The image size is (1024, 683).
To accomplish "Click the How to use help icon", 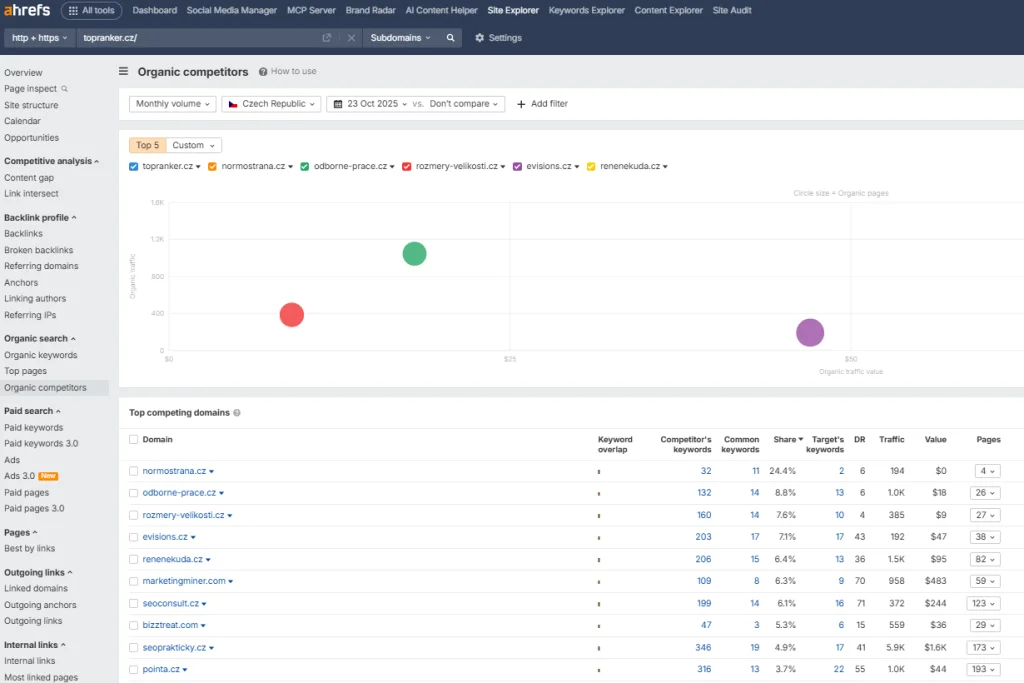I will (x=263, y=72).
